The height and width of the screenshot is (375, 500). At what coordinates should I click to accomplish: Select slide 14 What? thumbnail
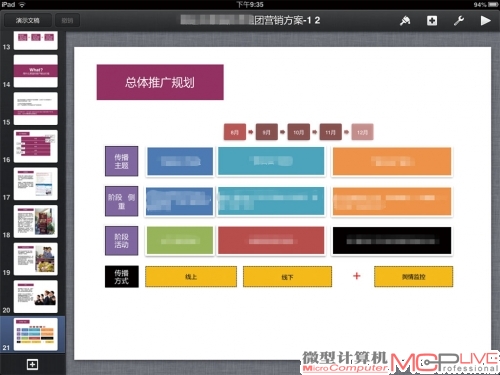coord(36,71)
